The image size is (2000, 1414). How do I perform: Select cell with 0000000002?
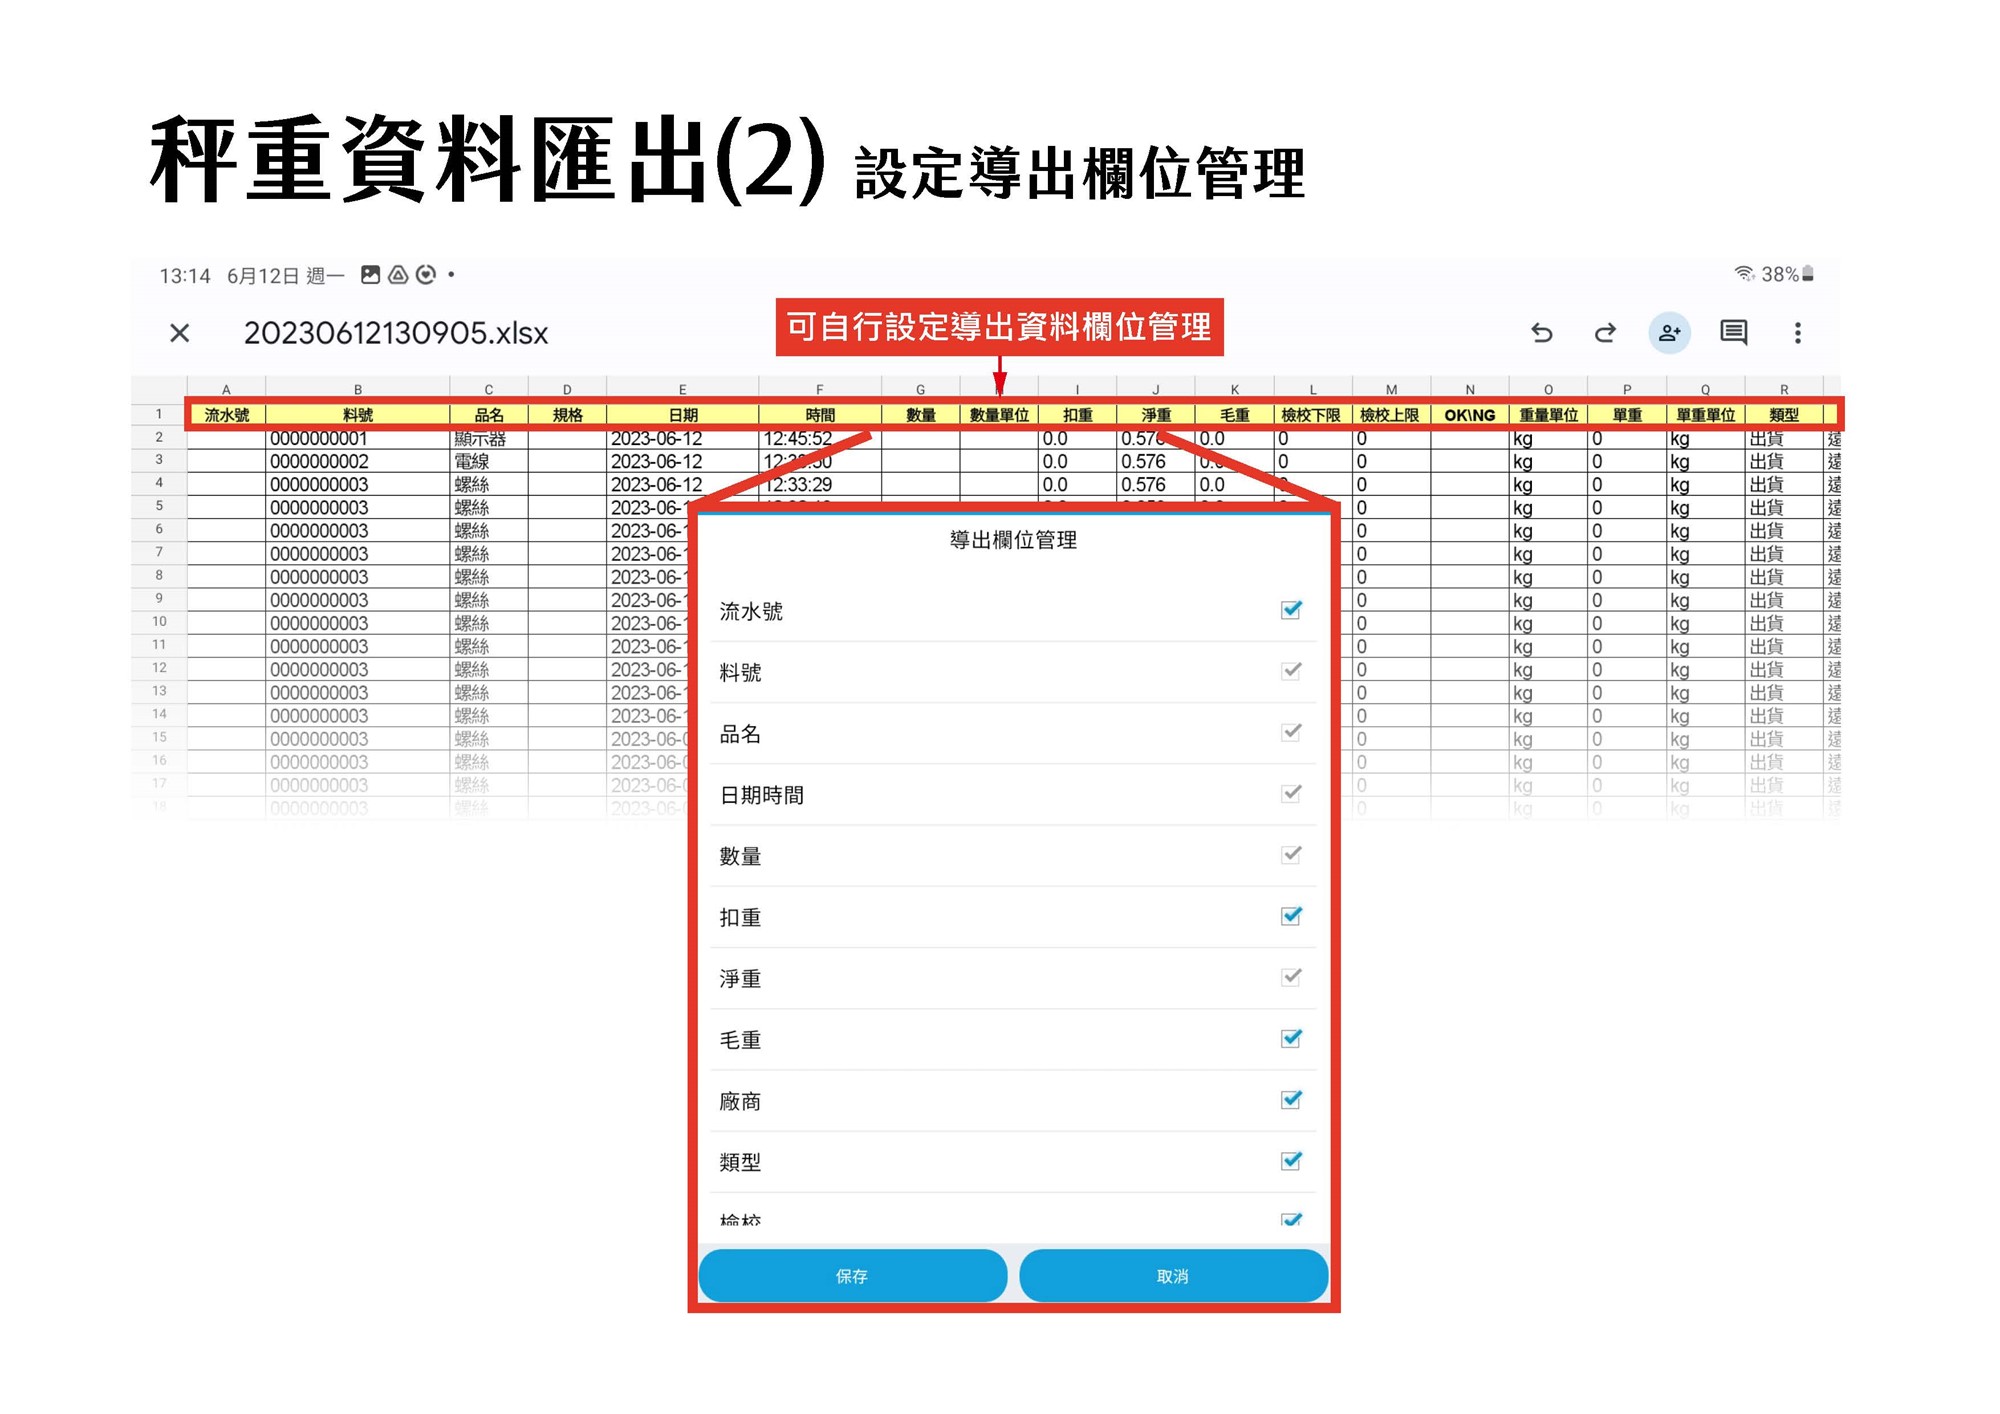tap(357, 461)
